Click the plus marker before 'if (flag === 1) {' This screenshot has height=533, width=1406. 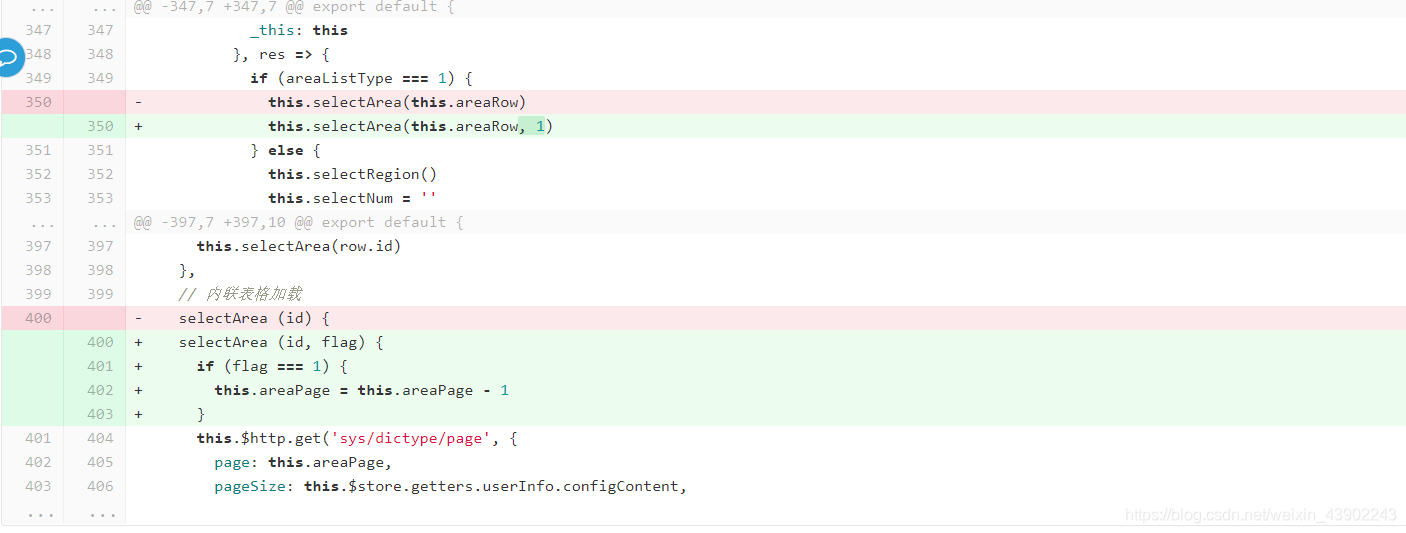[x=138, y=366]
